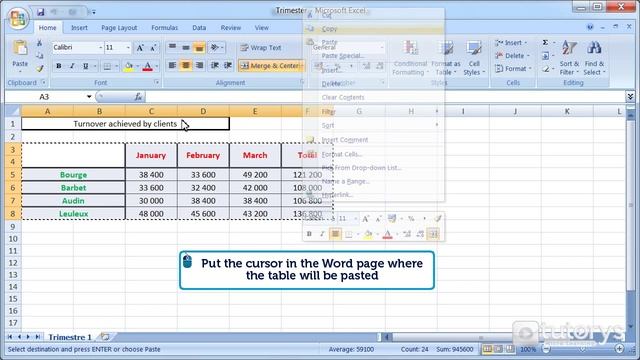
Task: Click the Orientation text-angle icon
Action: 214,48
